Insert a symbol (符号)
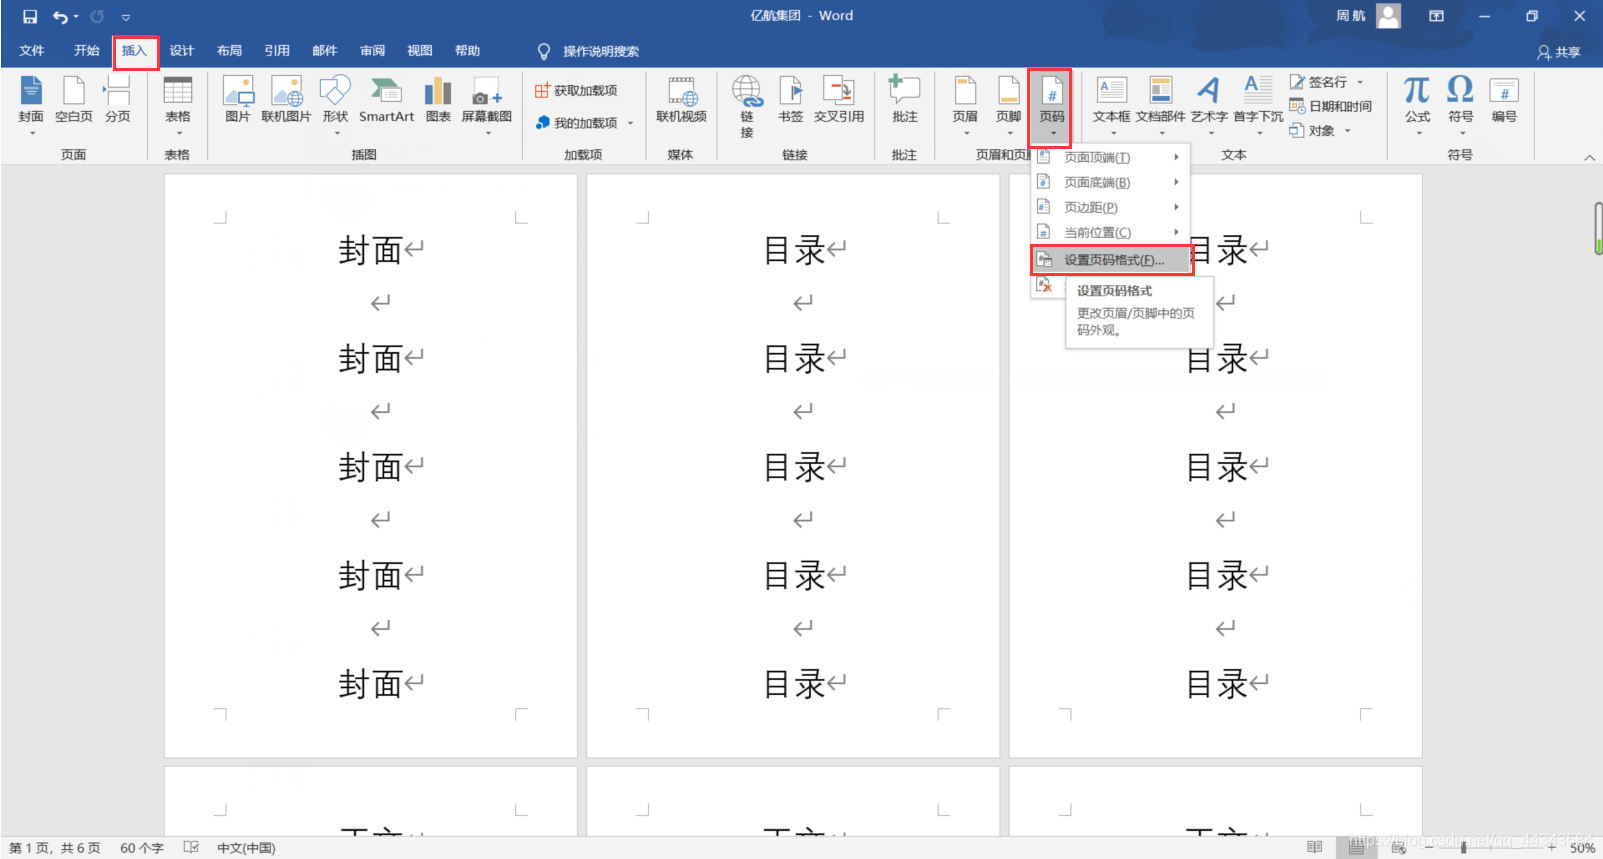 coord(1460,104)
